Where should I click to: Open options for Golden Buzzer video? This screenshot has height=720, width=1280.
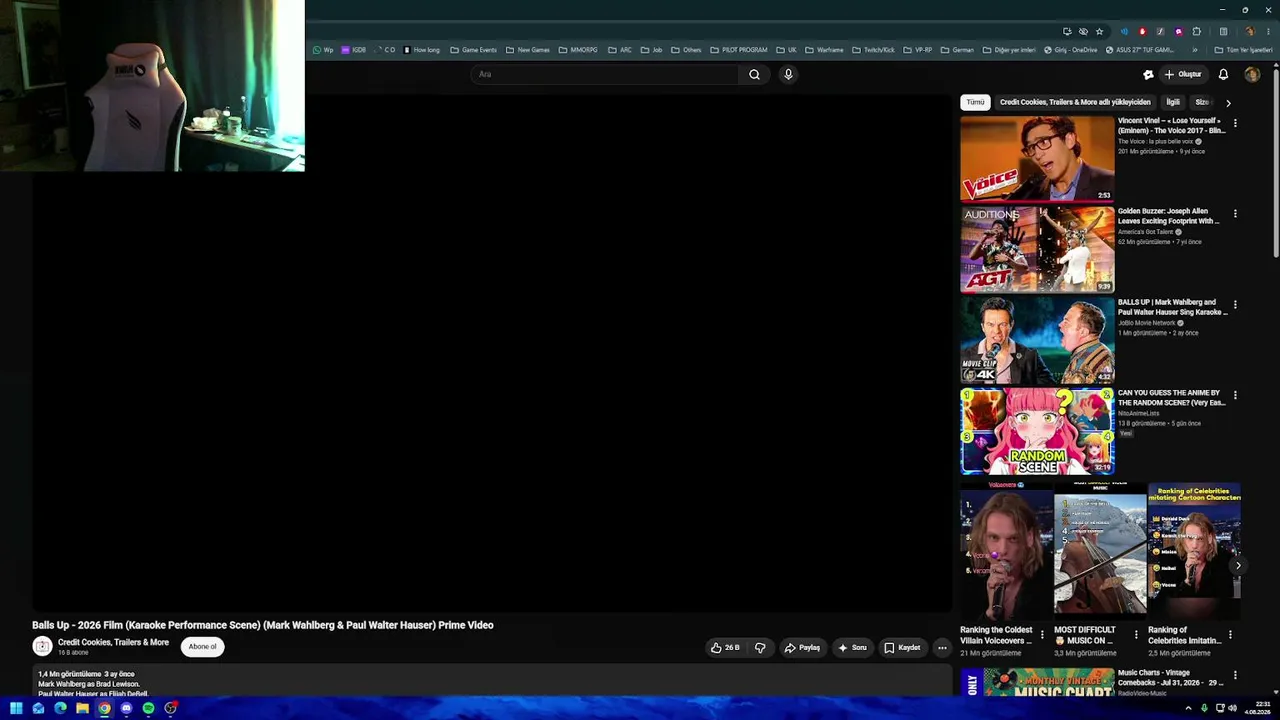1235,214
